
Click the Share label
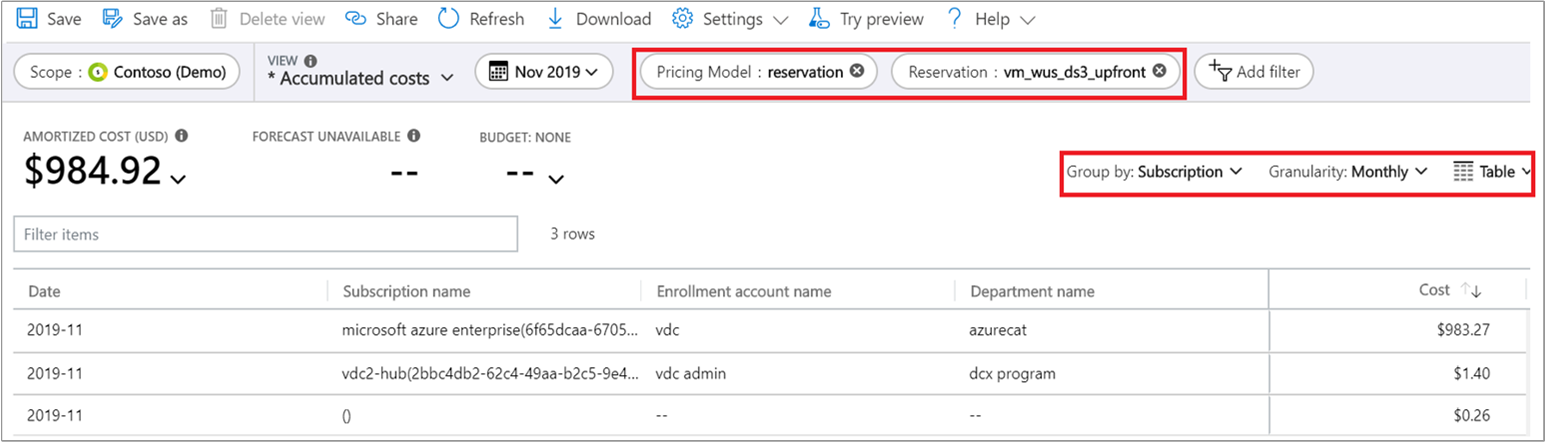coord(397,19)
